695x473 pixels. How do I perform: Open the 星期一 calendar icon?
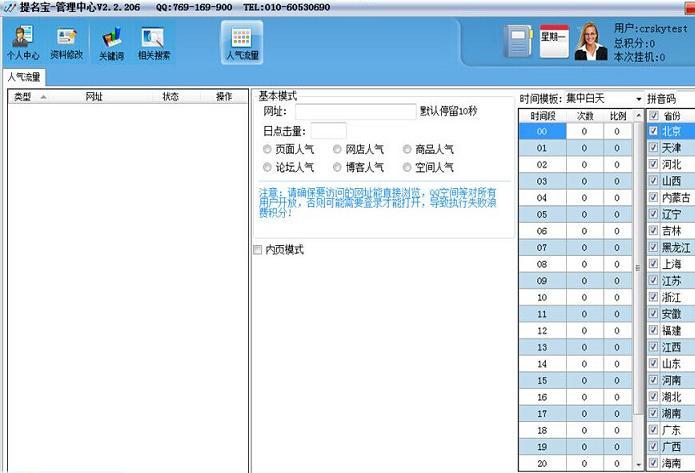(x=554, y=41)
